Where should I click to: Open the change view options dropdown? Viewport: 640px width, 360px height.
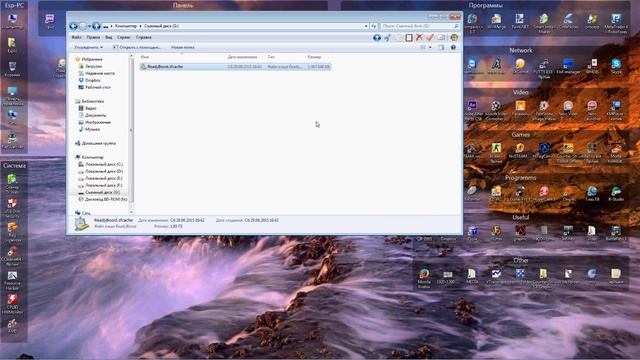pyautogui.click(x=430, y=47)
